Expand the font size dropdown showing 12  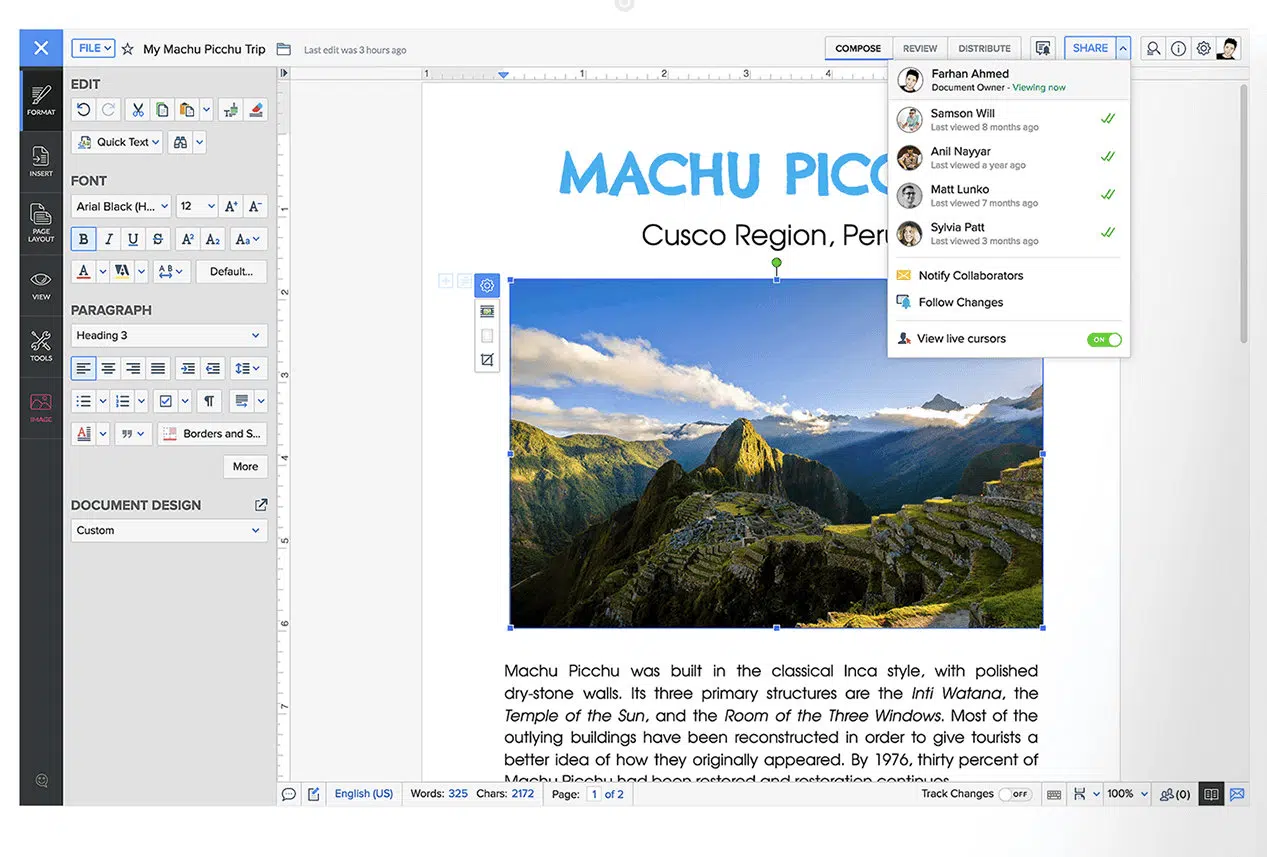click(x=197, y=207)
